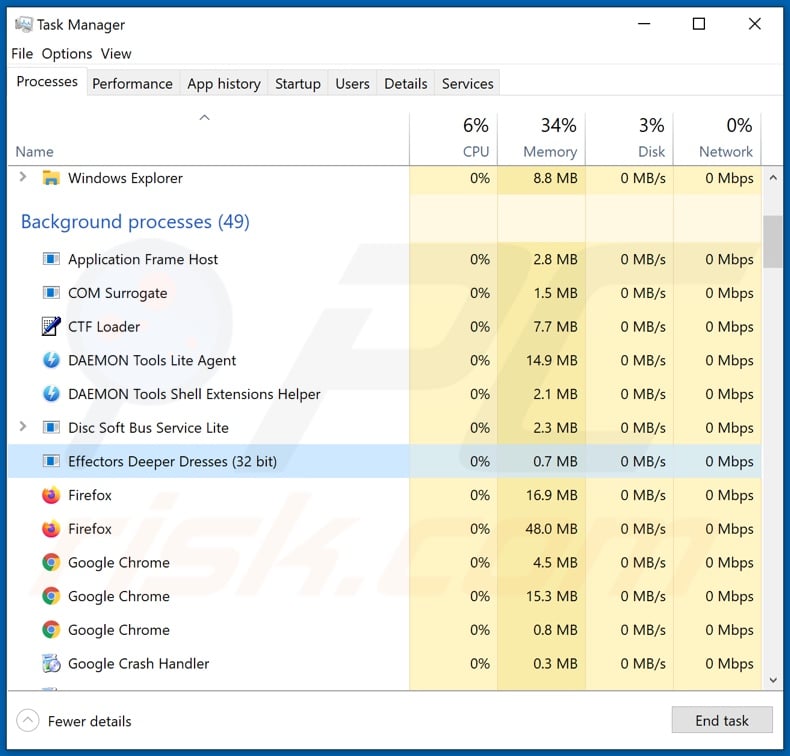
Task: Open the View menu
Action: pos(116,53)
